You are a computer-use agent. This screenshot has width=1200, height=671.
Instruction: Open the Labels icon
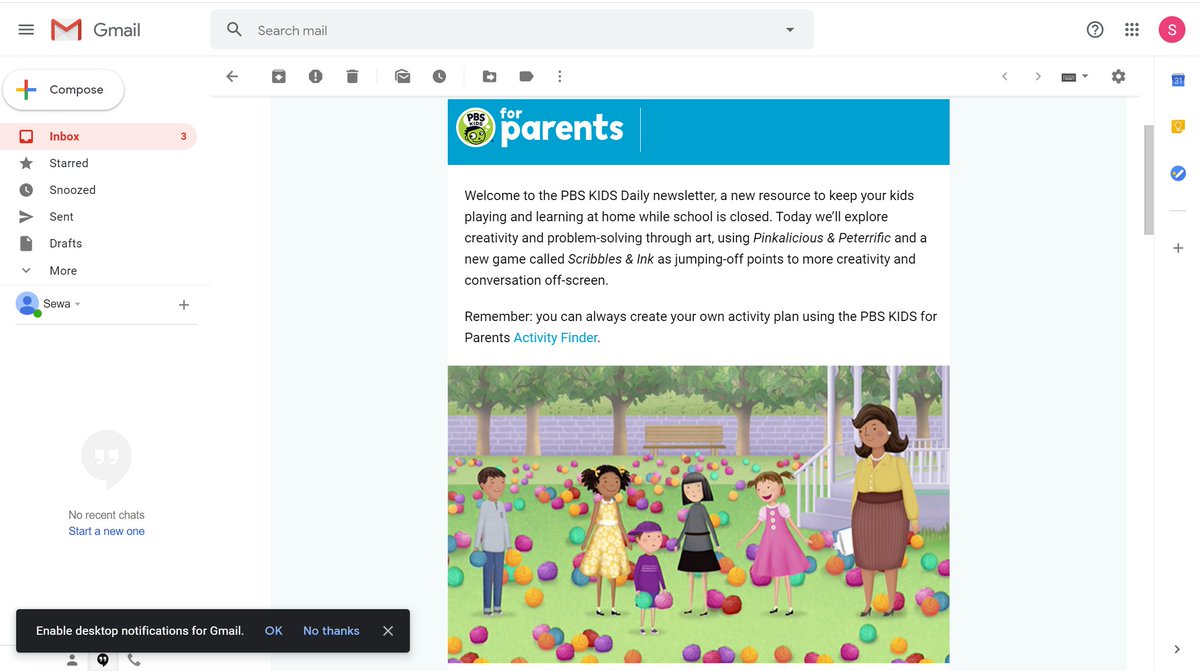(x=526, y=76)
